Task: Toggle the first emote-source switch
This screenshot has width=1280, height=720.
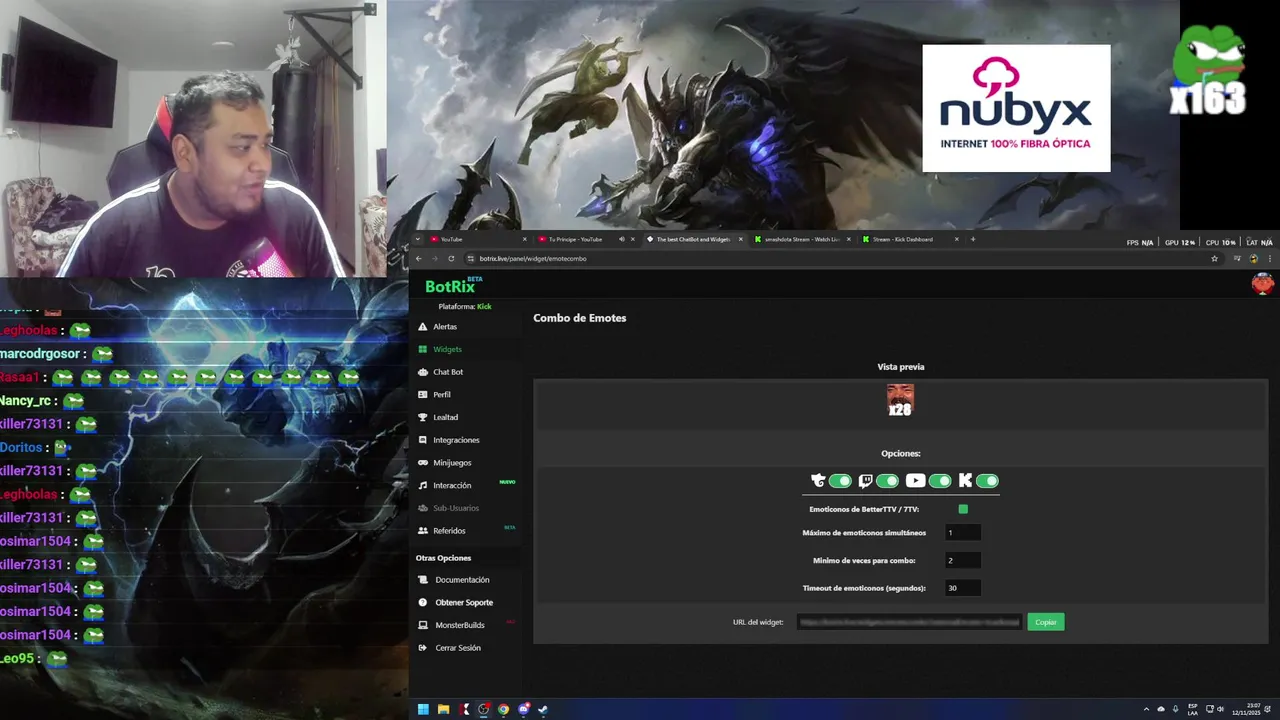Action: click(x=840, y=481)
